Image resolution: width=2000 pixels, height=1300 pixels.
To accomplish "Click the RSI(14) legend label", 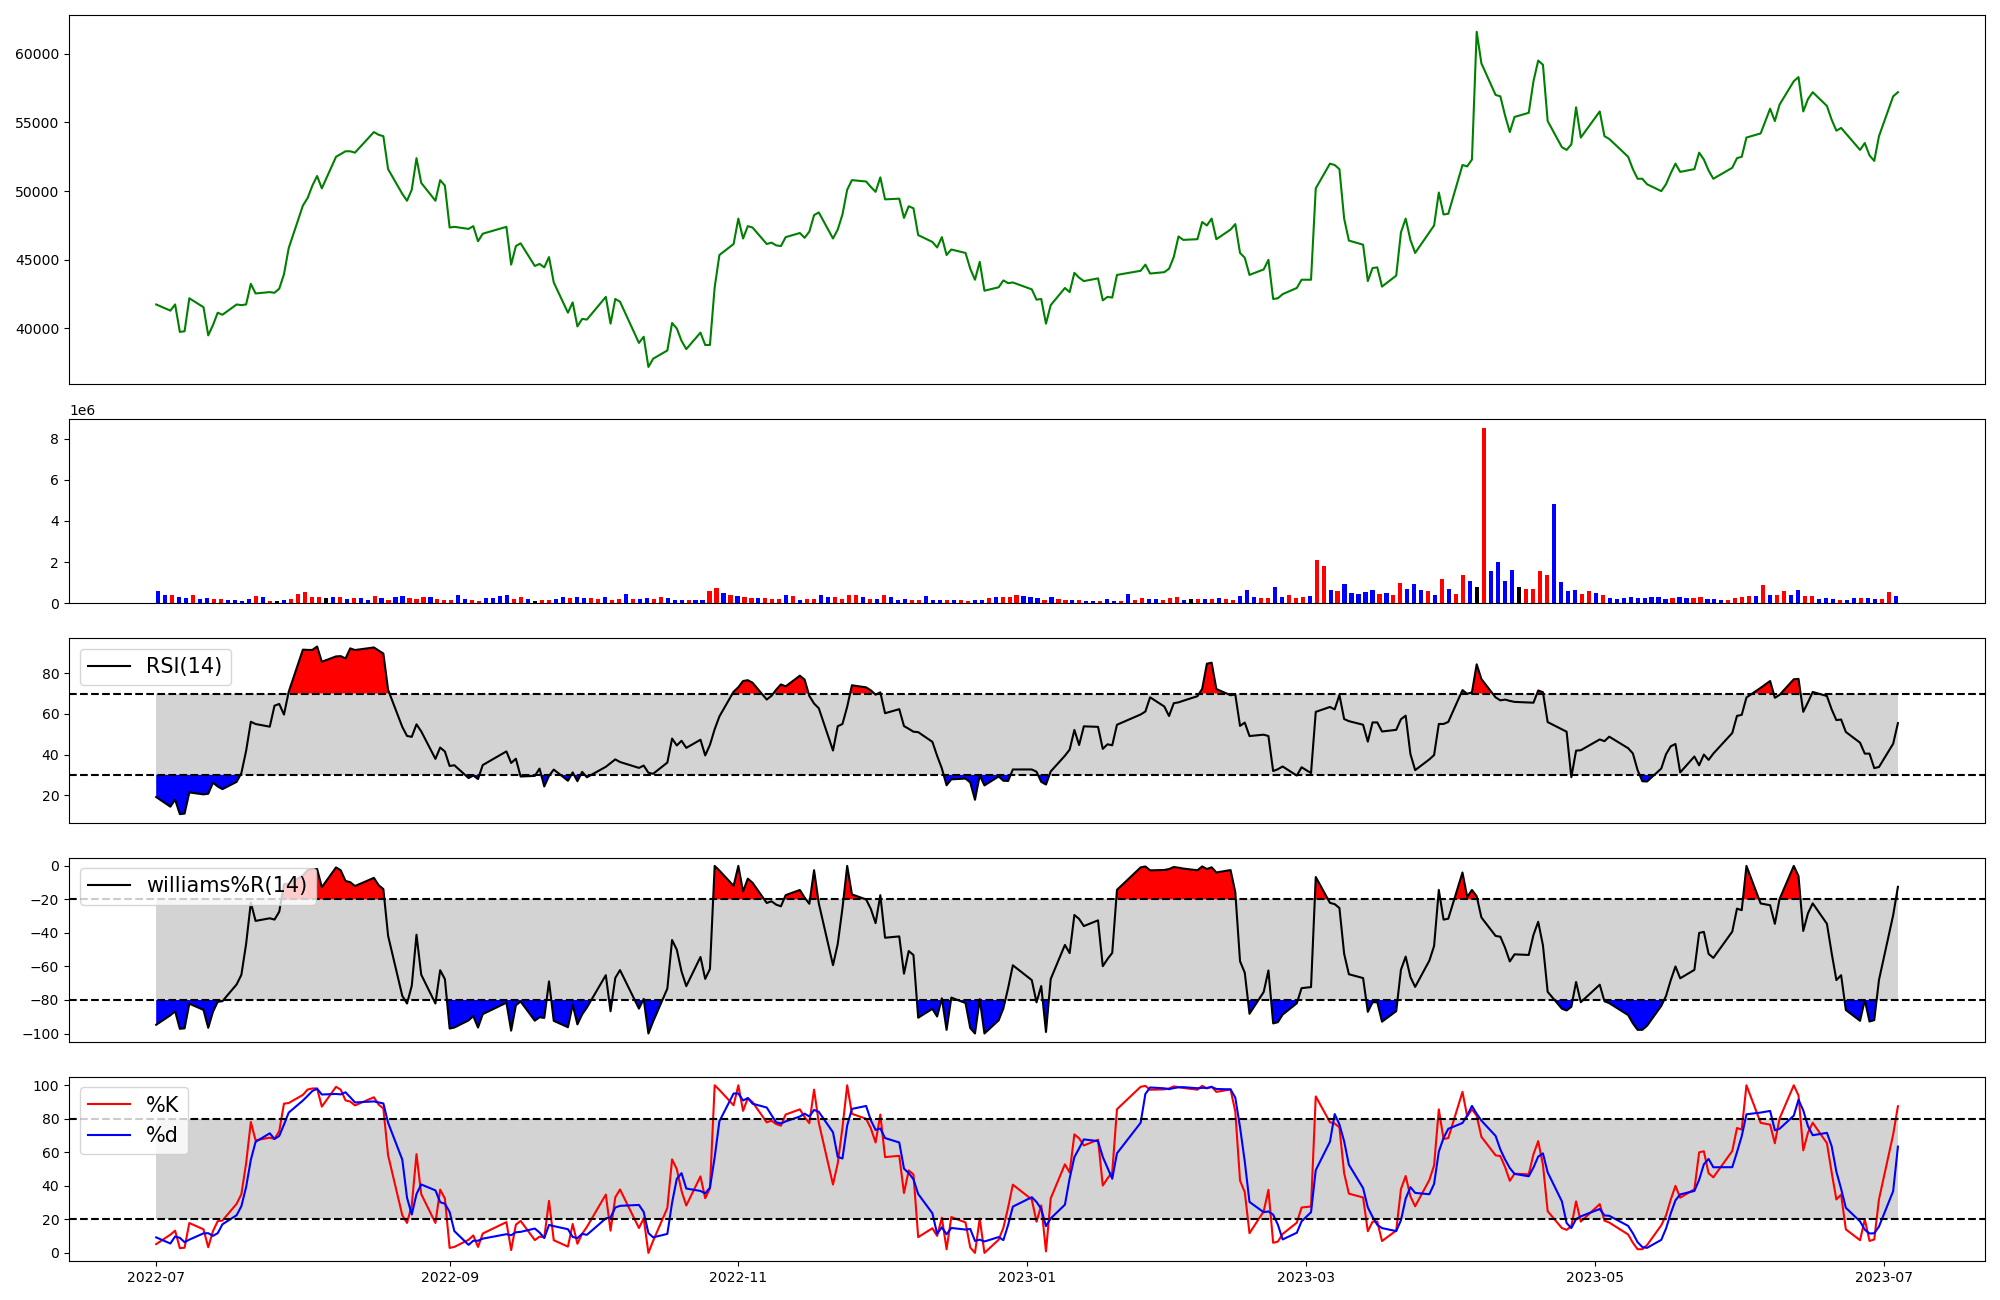I will (184, 666).
